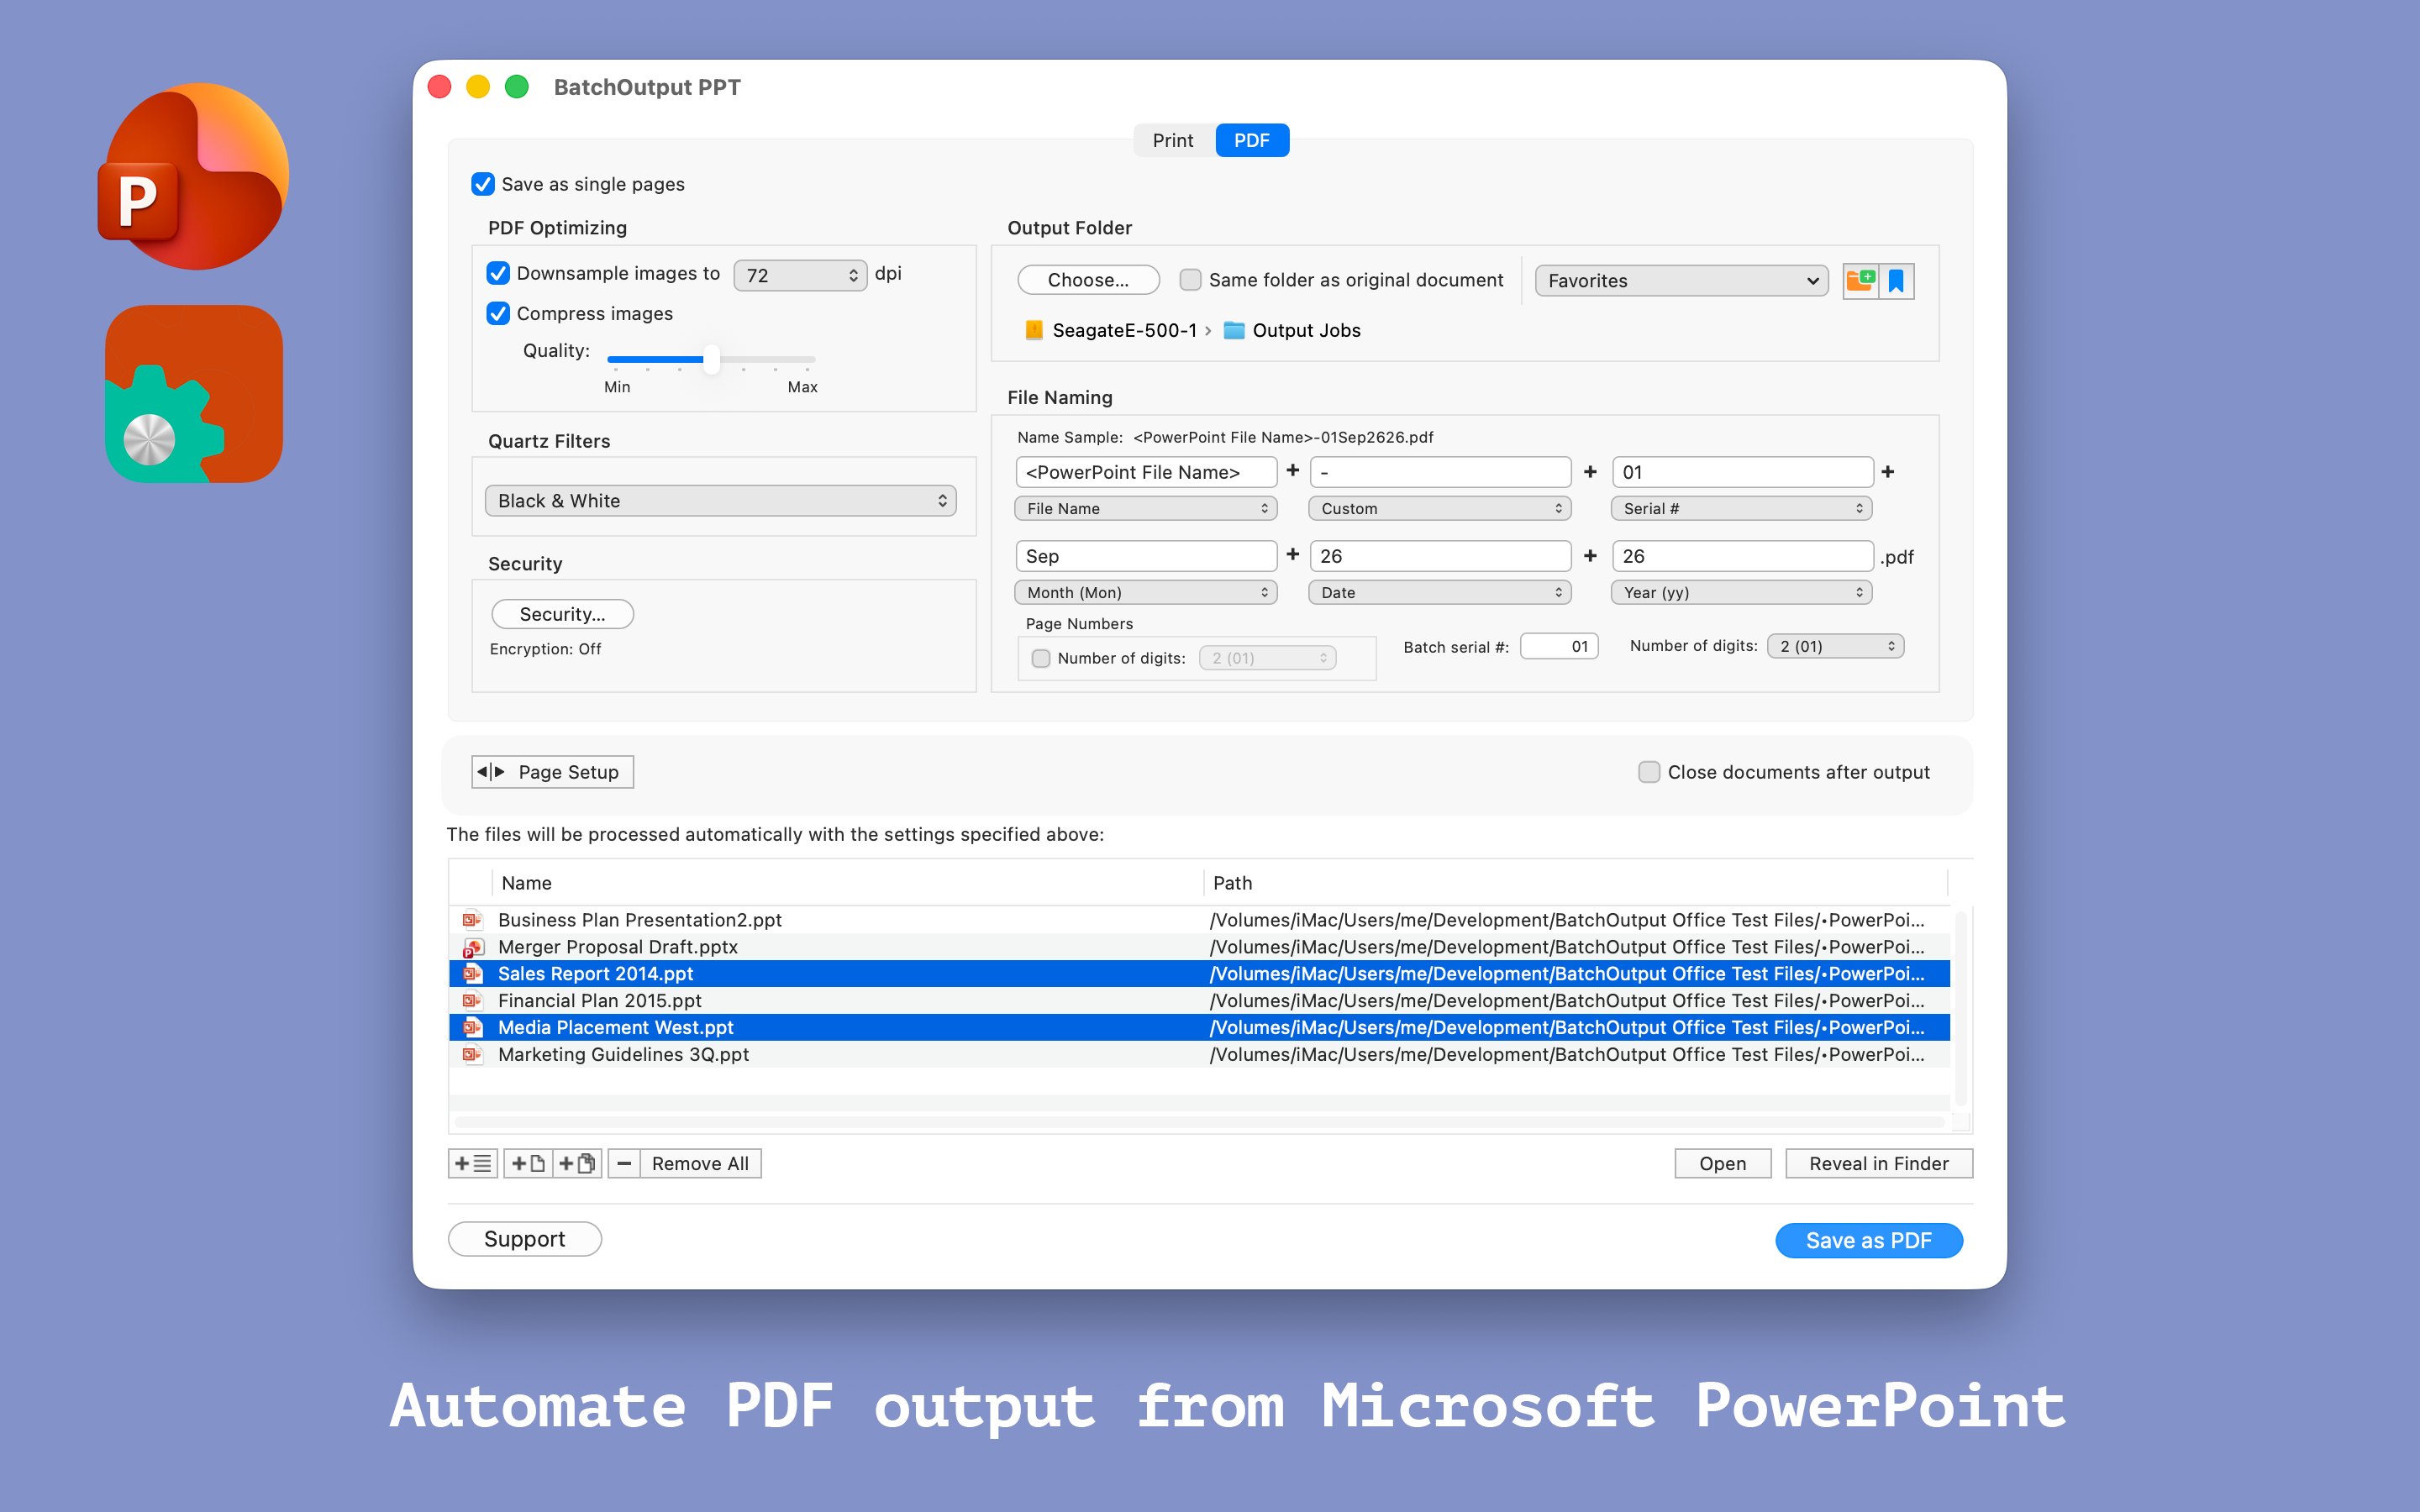Screen dimensions: 2420x1512
Task: Click file icon of Business Plan Presentation2.ppt
Action: coord(472,920)
